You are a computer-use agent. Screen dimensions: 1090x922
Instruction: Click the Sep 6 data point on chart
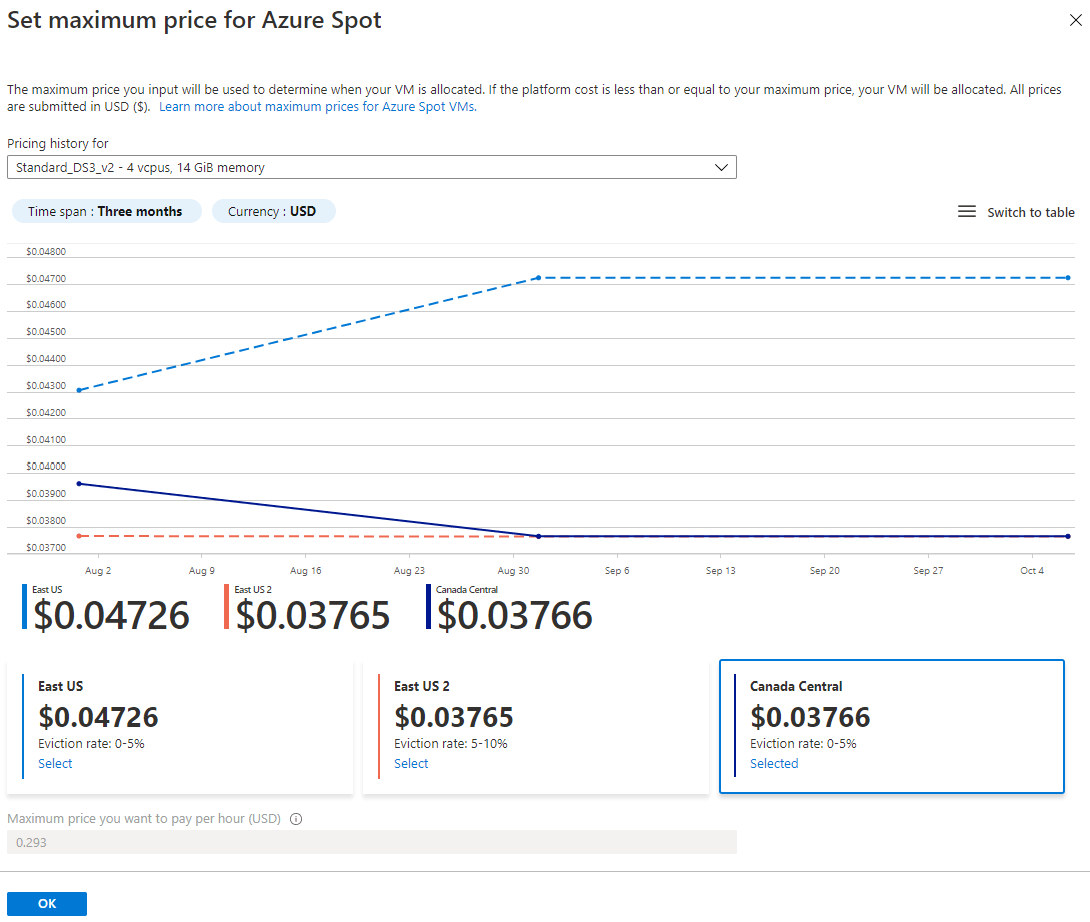pyautogui.click(x=617, y=536)
